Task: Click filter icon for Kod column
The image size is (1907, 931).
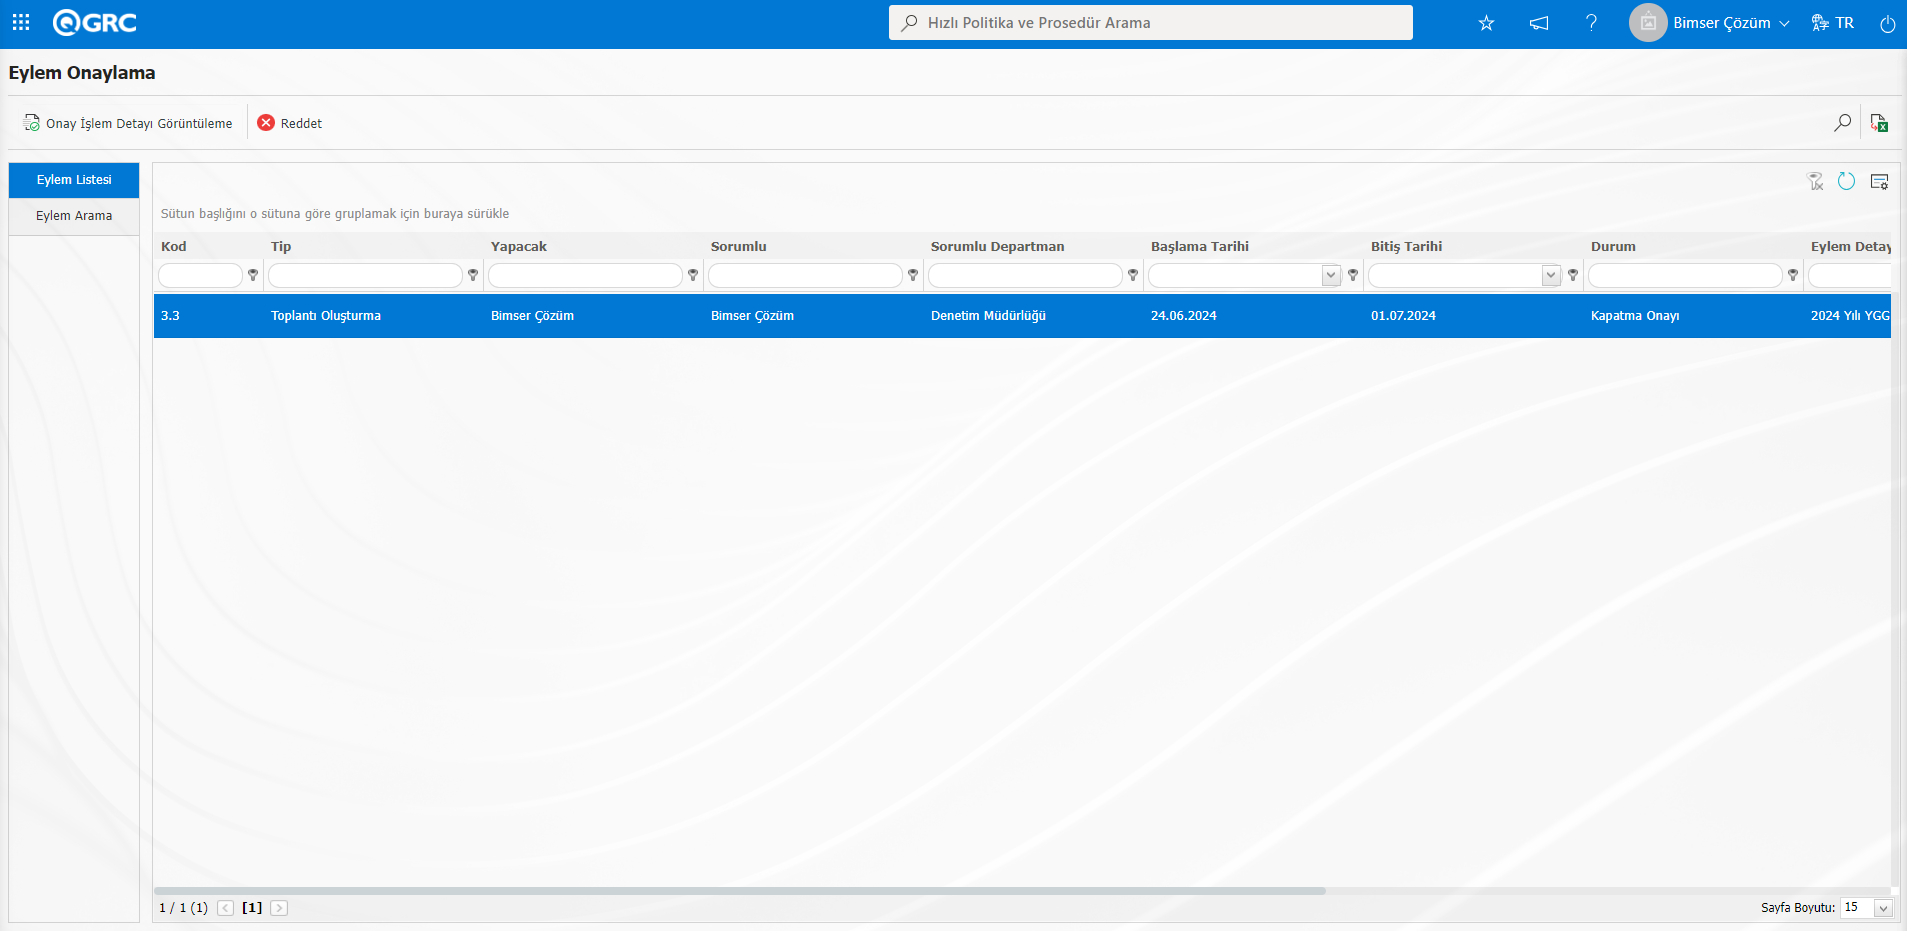Action: click(x=253, y=275)
